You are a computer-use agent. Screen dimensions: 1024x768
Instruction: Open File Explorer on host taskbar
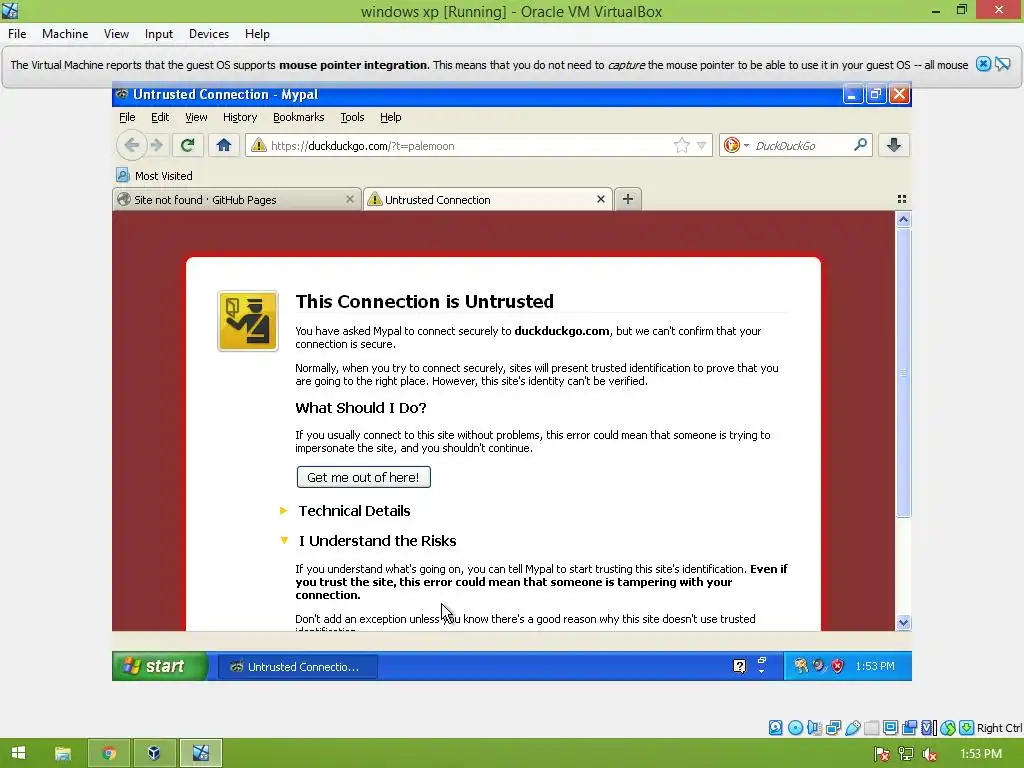point(63,753)
